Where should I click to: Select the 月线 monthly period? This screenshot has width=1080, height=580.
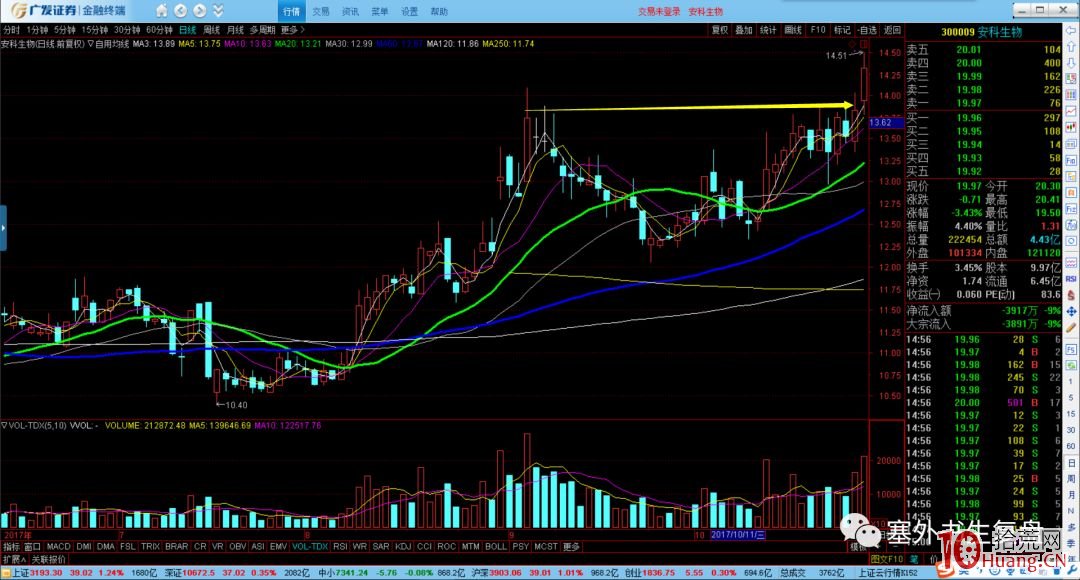(x=236, y=30)
